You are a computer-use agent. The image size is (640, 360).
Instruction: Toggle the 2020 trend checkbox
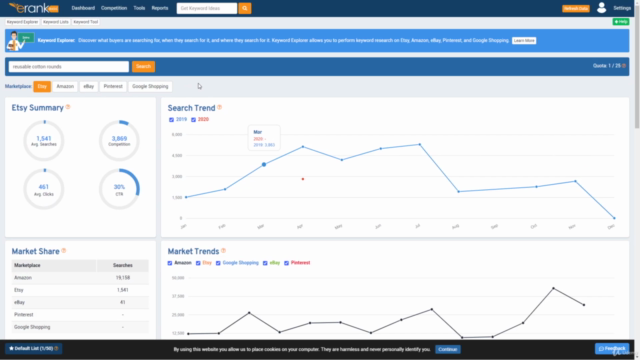(193, 120)
